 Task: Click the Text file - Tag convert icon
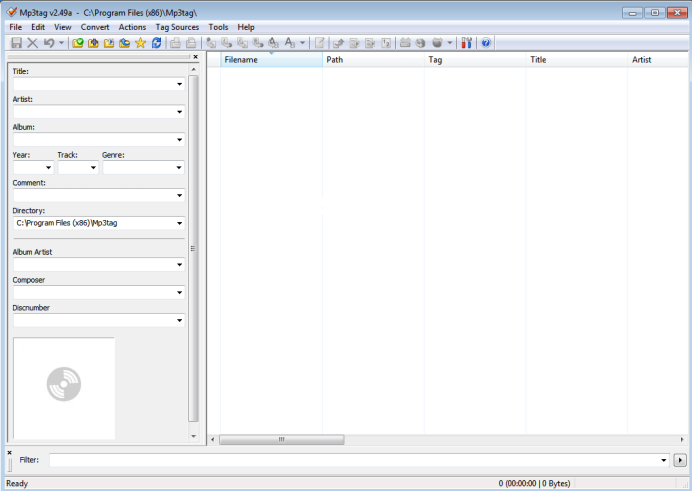[x=258, y=43]
